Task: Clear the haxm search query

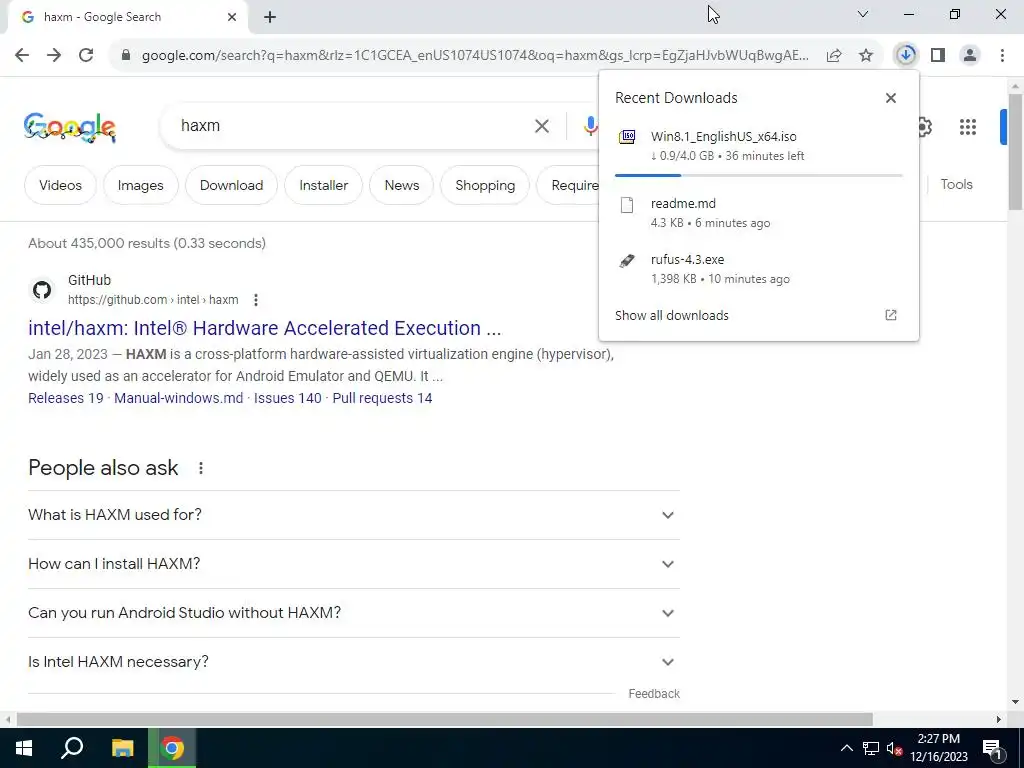Action: tap(542, 126)
